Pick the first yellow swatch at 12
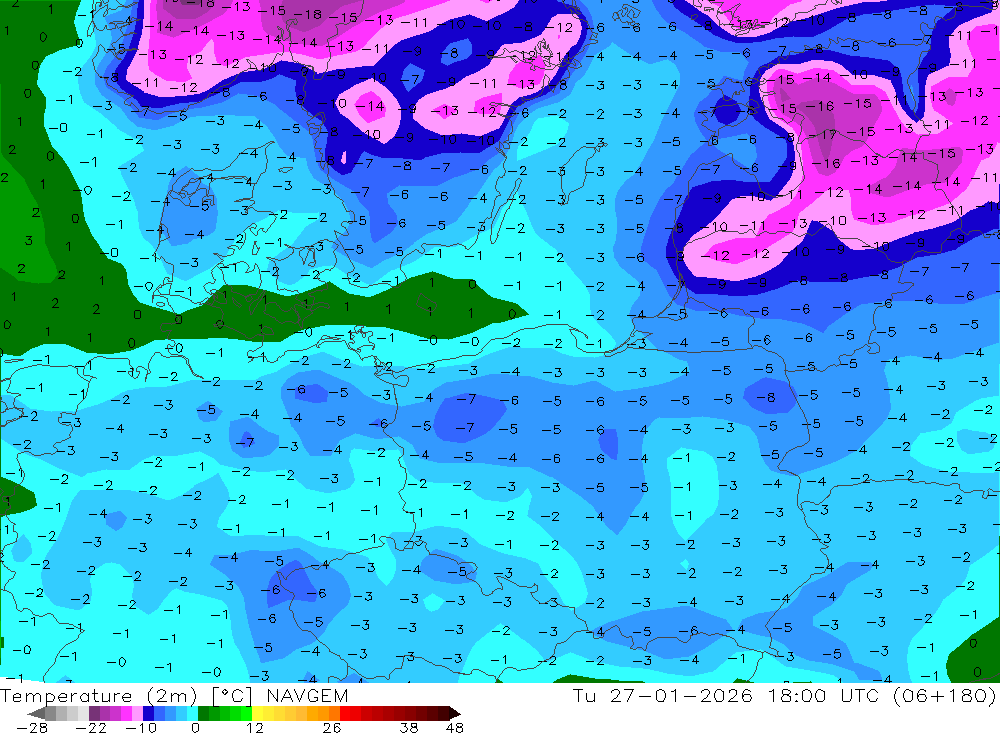 pos(258,713)
